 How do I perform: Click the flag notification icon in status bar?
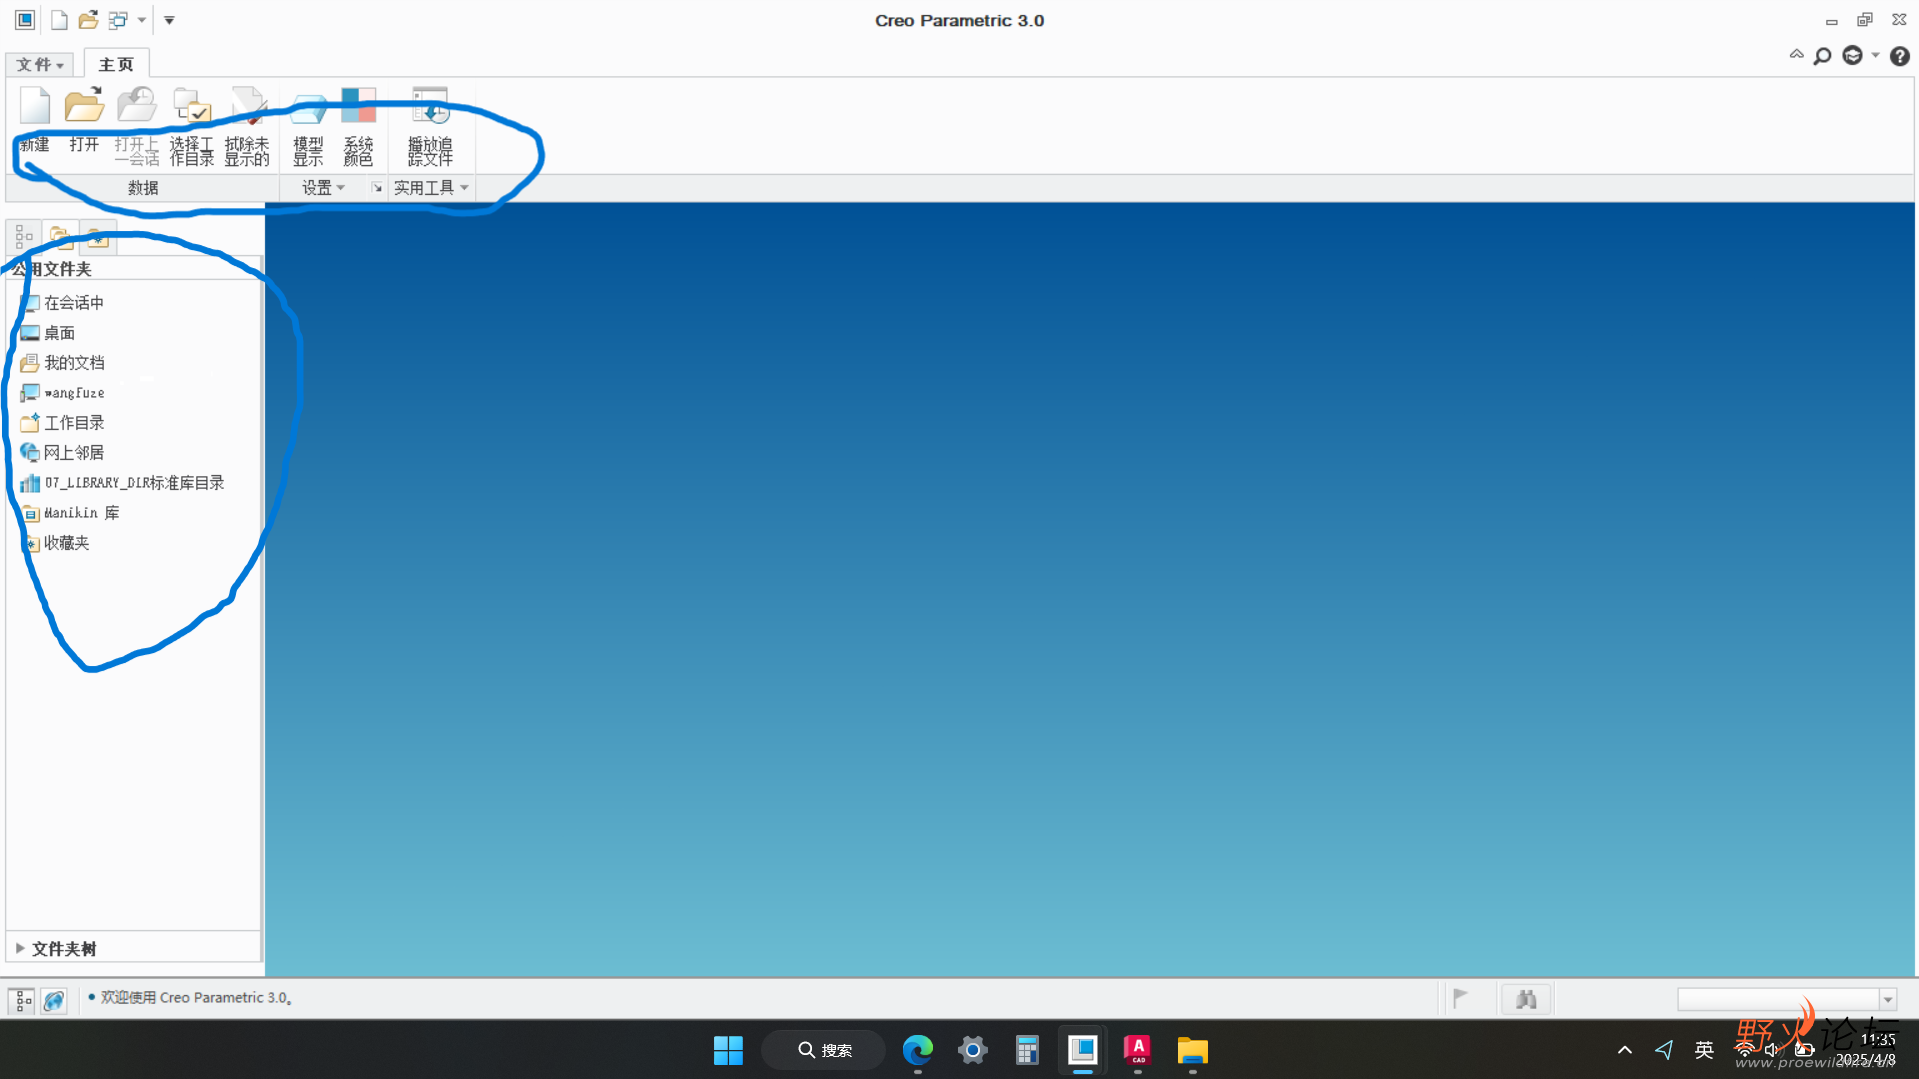[1460, 998]
